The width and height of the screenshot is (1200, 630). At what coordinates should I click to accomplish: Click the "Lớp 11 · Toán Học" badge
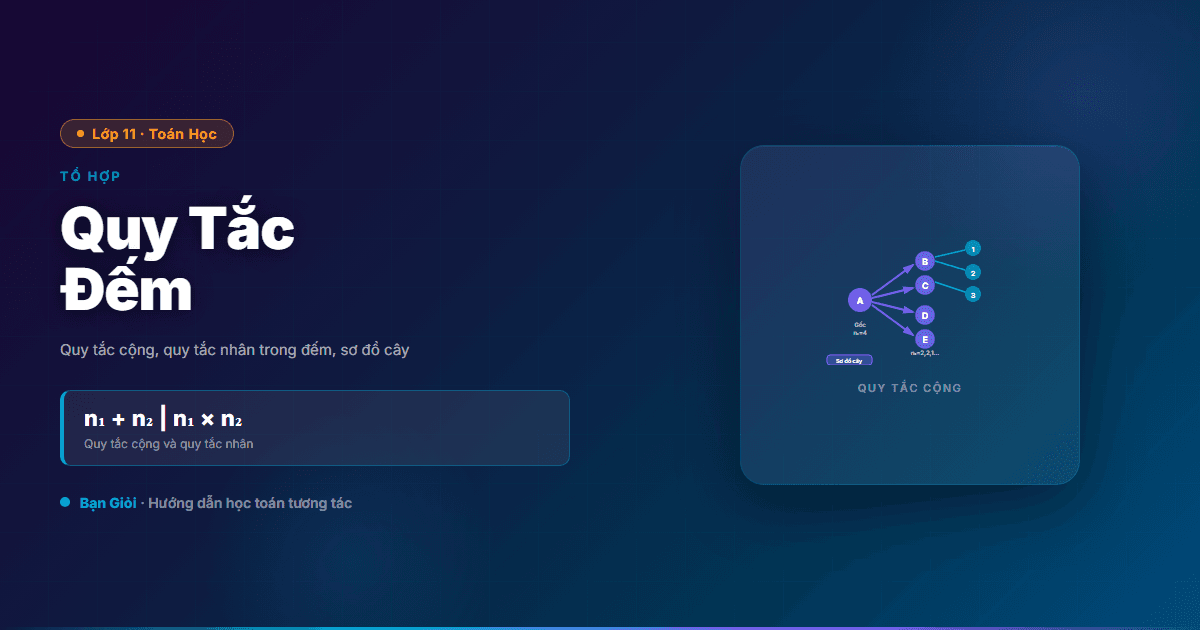[x=147, y=134]
